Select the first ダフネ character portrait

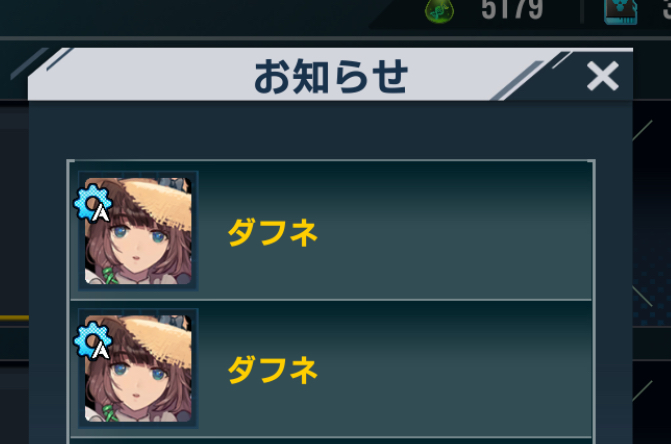(x=138, y=231)
